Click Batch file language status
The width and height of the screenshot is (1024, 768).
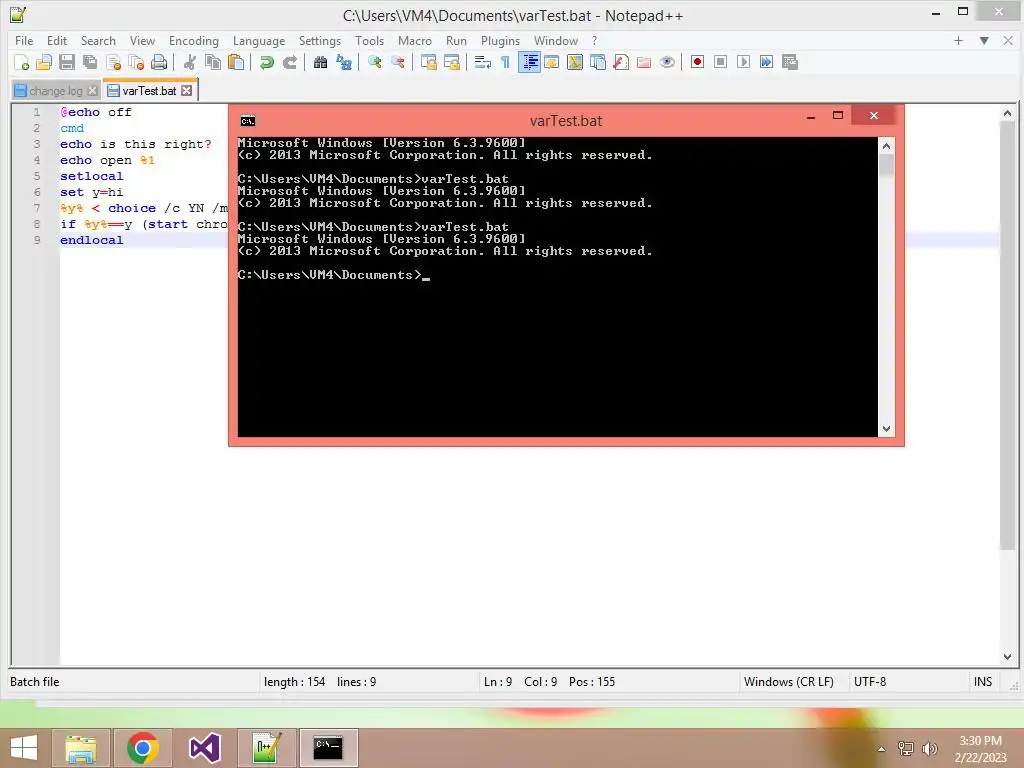tap(35, 682)
